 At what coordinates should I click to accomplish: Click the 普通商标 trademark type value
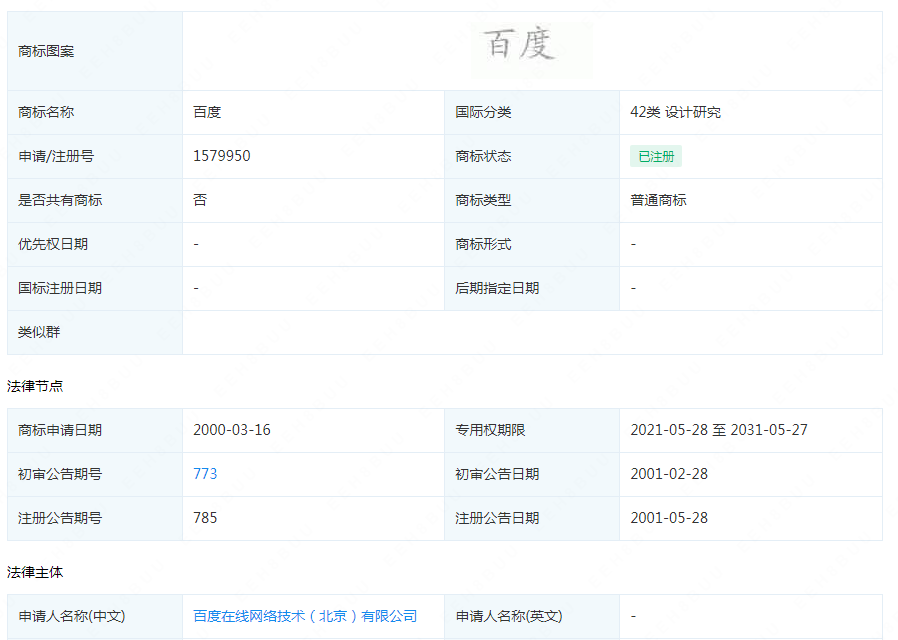tap(659, 200)
